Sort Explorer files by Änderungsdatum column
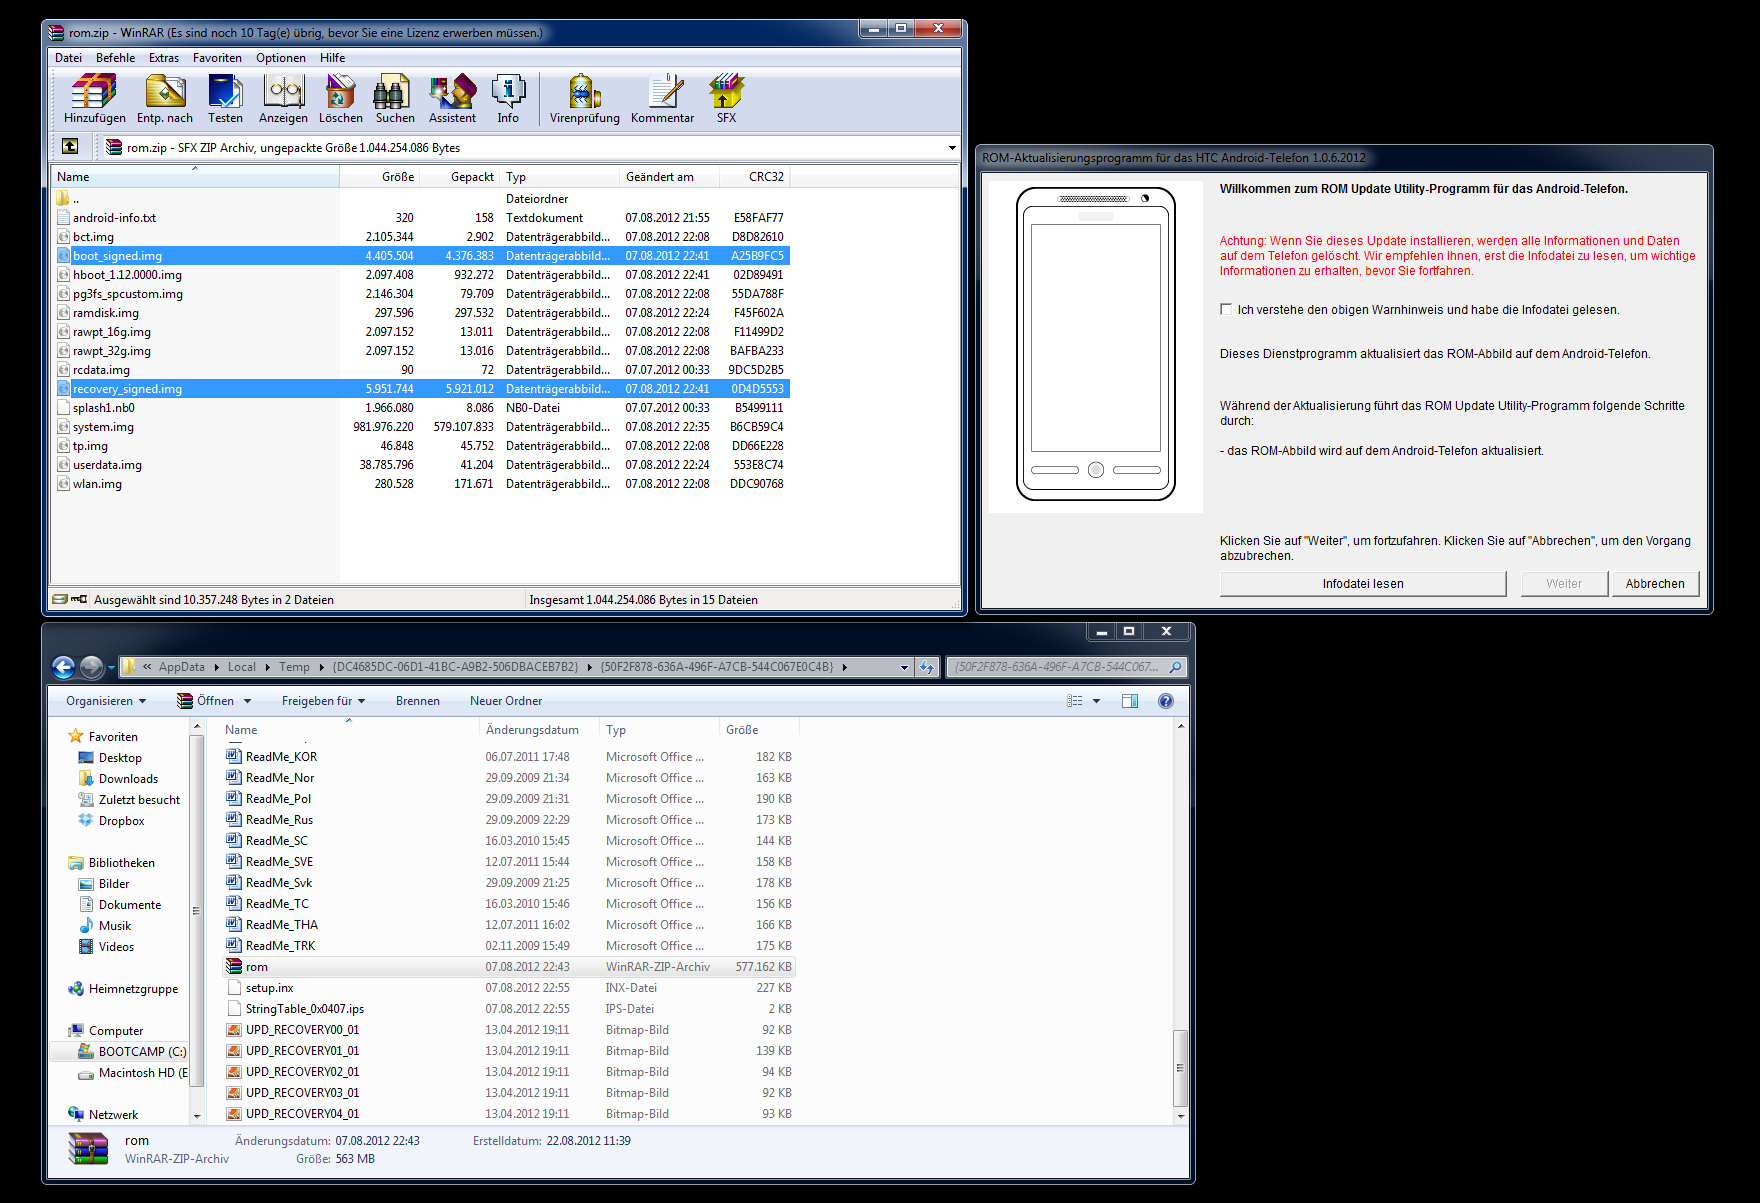Screen dimensions: 1760x1203 pos(539,730)
